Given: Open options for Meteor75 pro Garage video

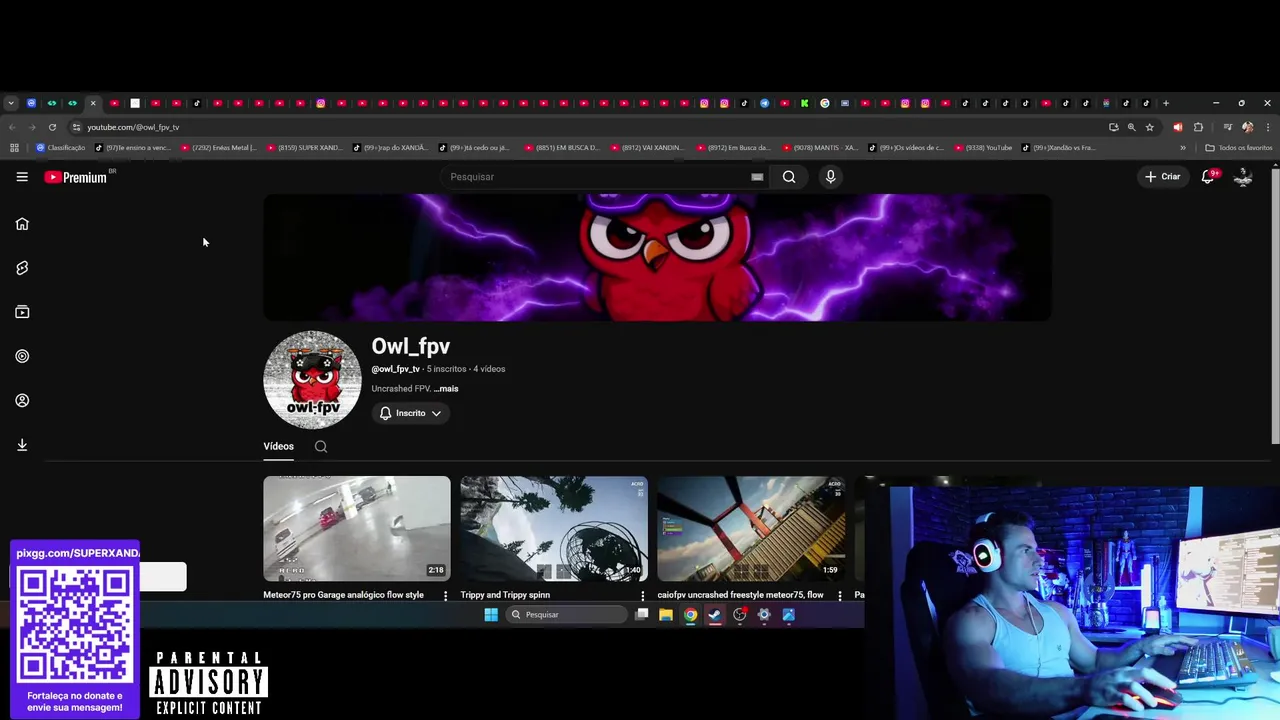Looking at the screenshot, I should (x=445, y=596).
